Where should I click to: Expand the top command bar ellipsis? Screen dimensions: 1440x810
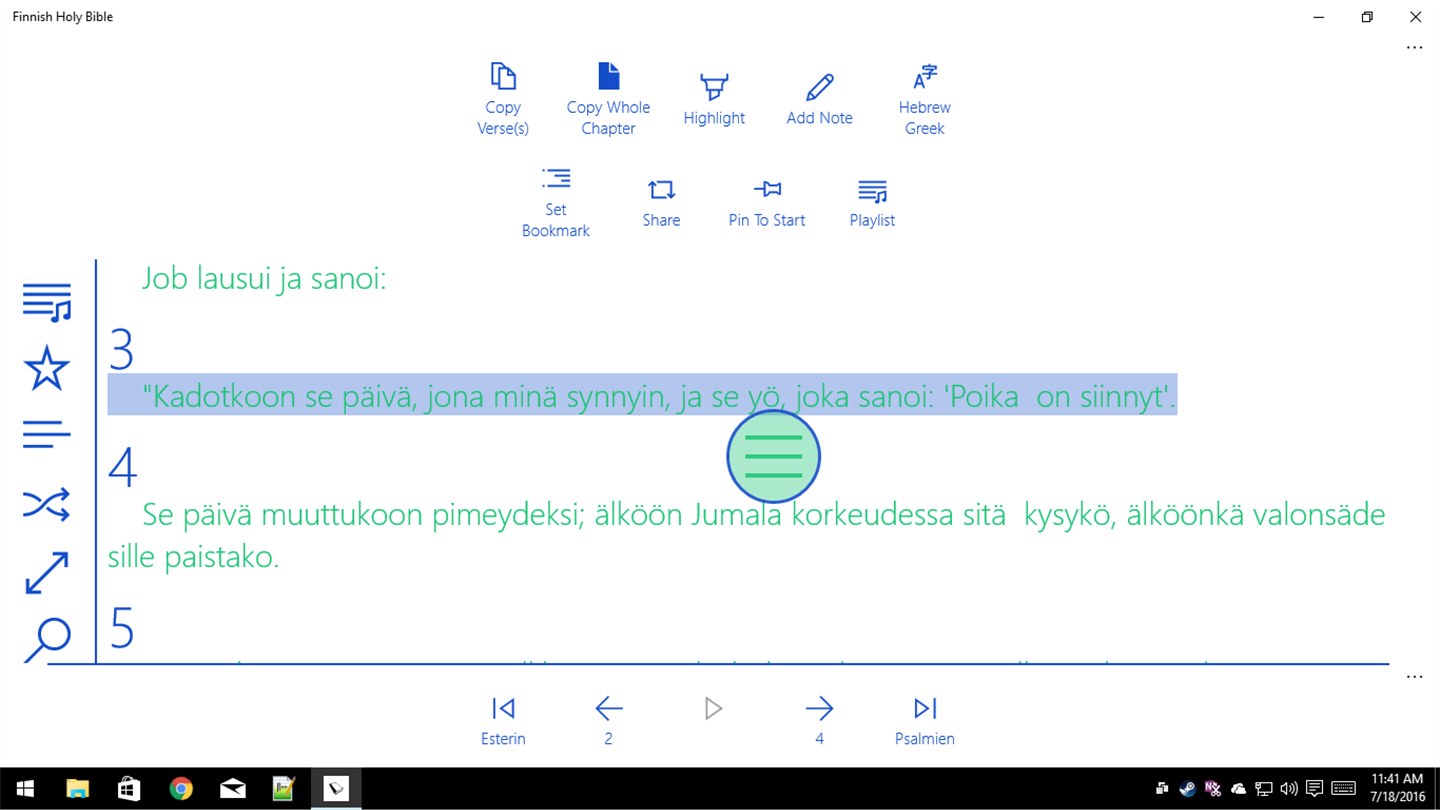pos(1414,47)
